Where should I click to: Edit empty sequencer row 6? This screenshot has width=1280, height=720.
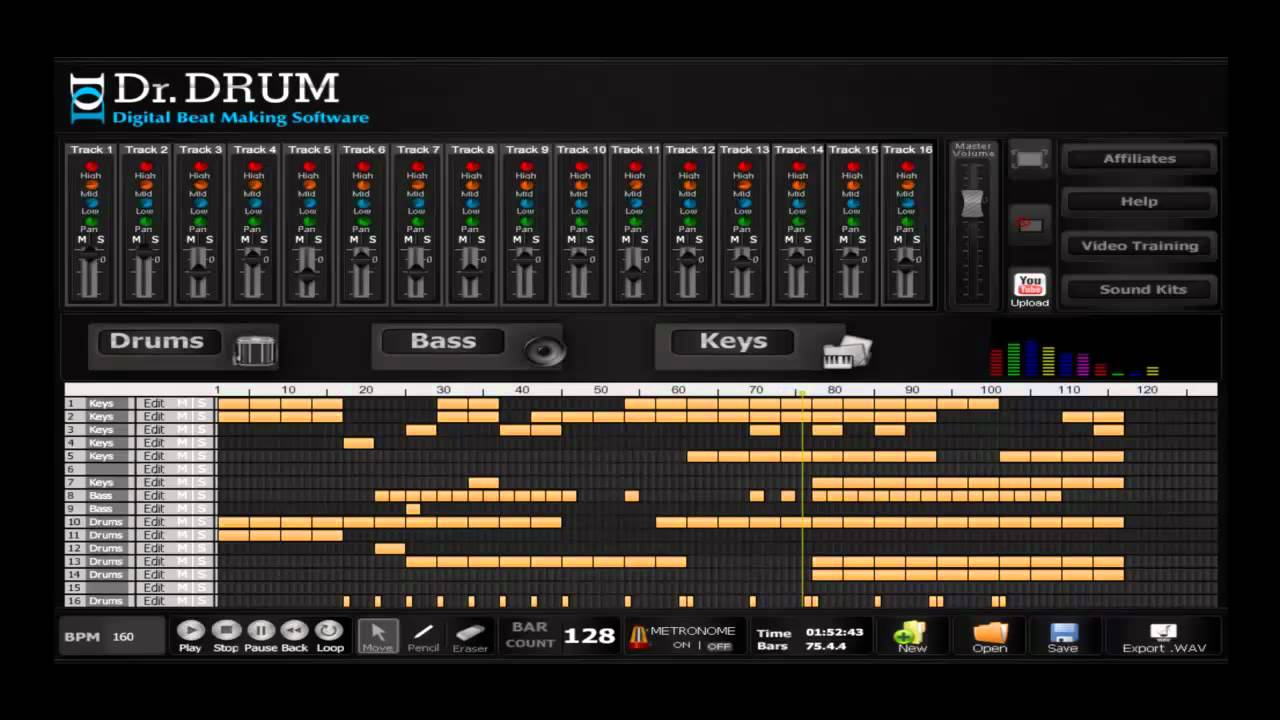click(153, 469)
